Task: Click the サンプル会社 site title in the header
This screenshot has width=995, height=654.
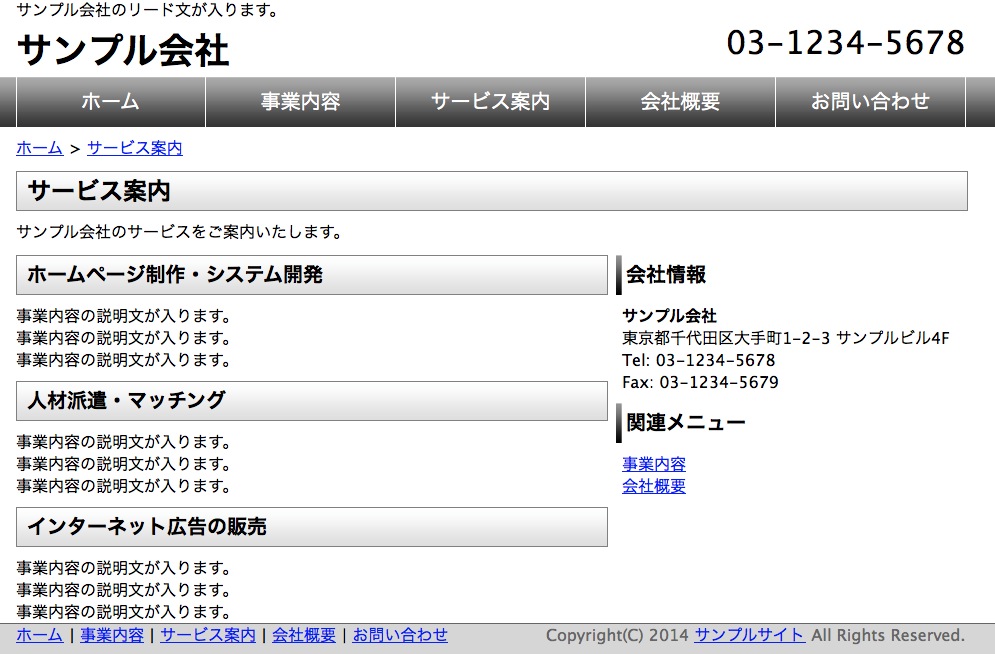Action: [x=123, y=50]
